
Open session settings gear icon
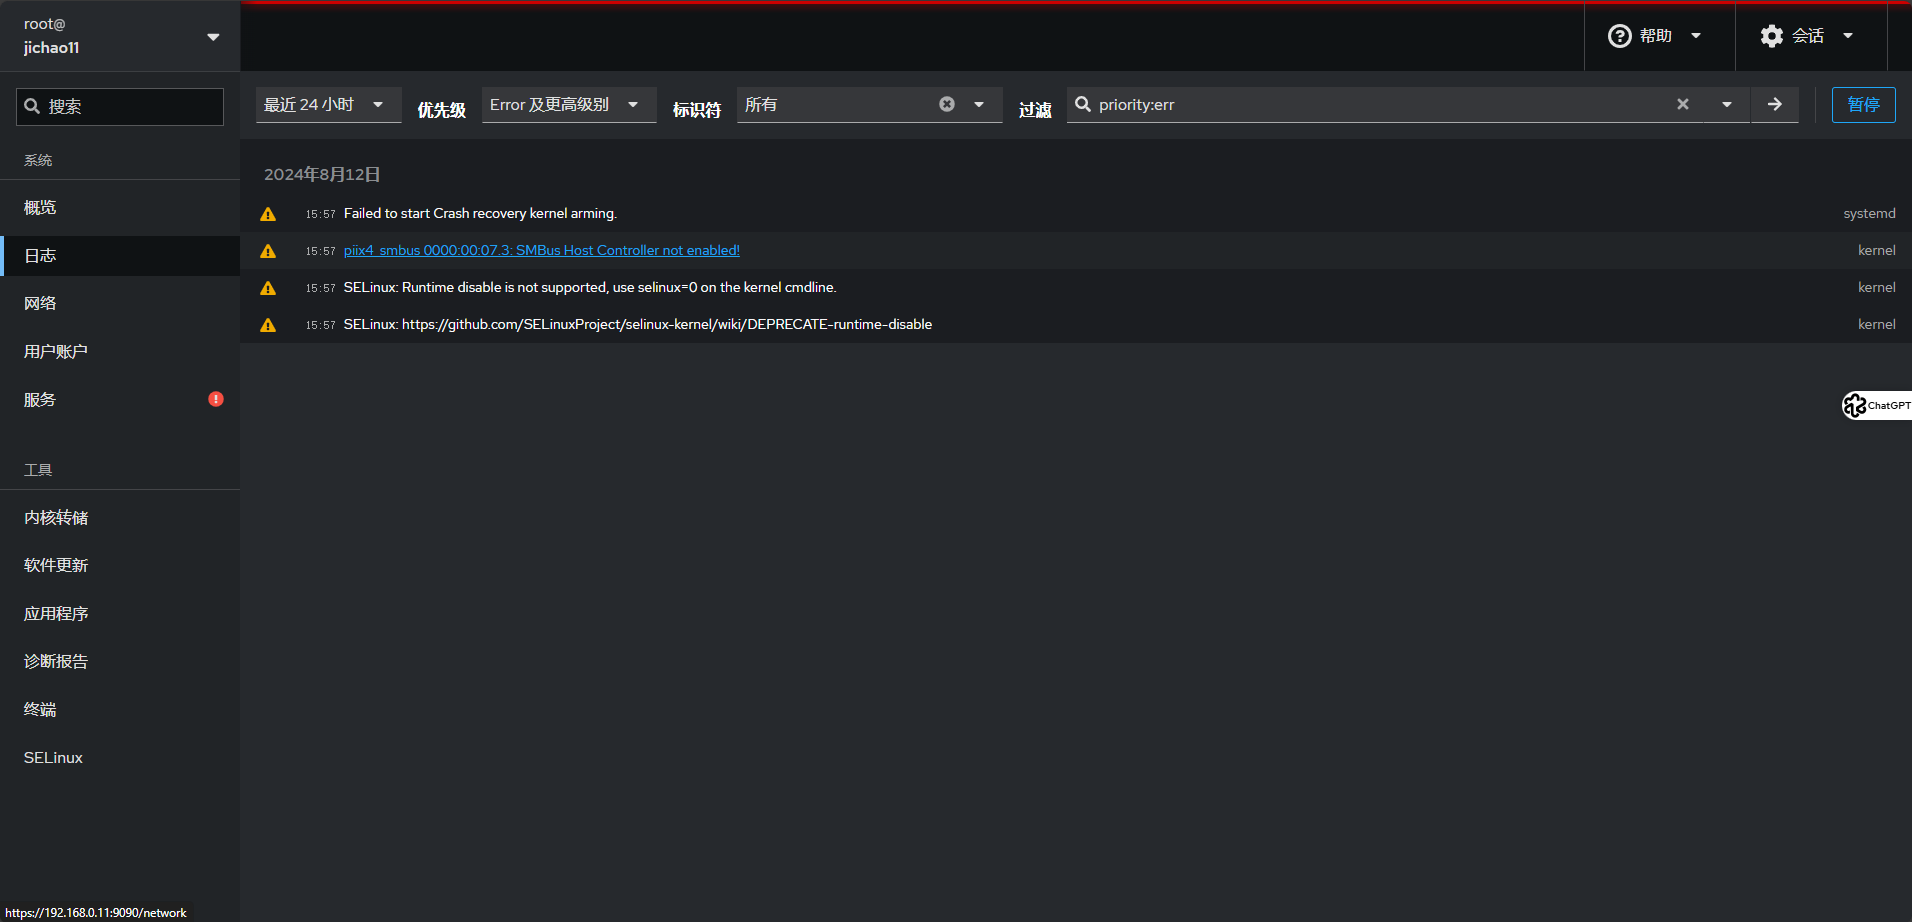[1771, 36]
